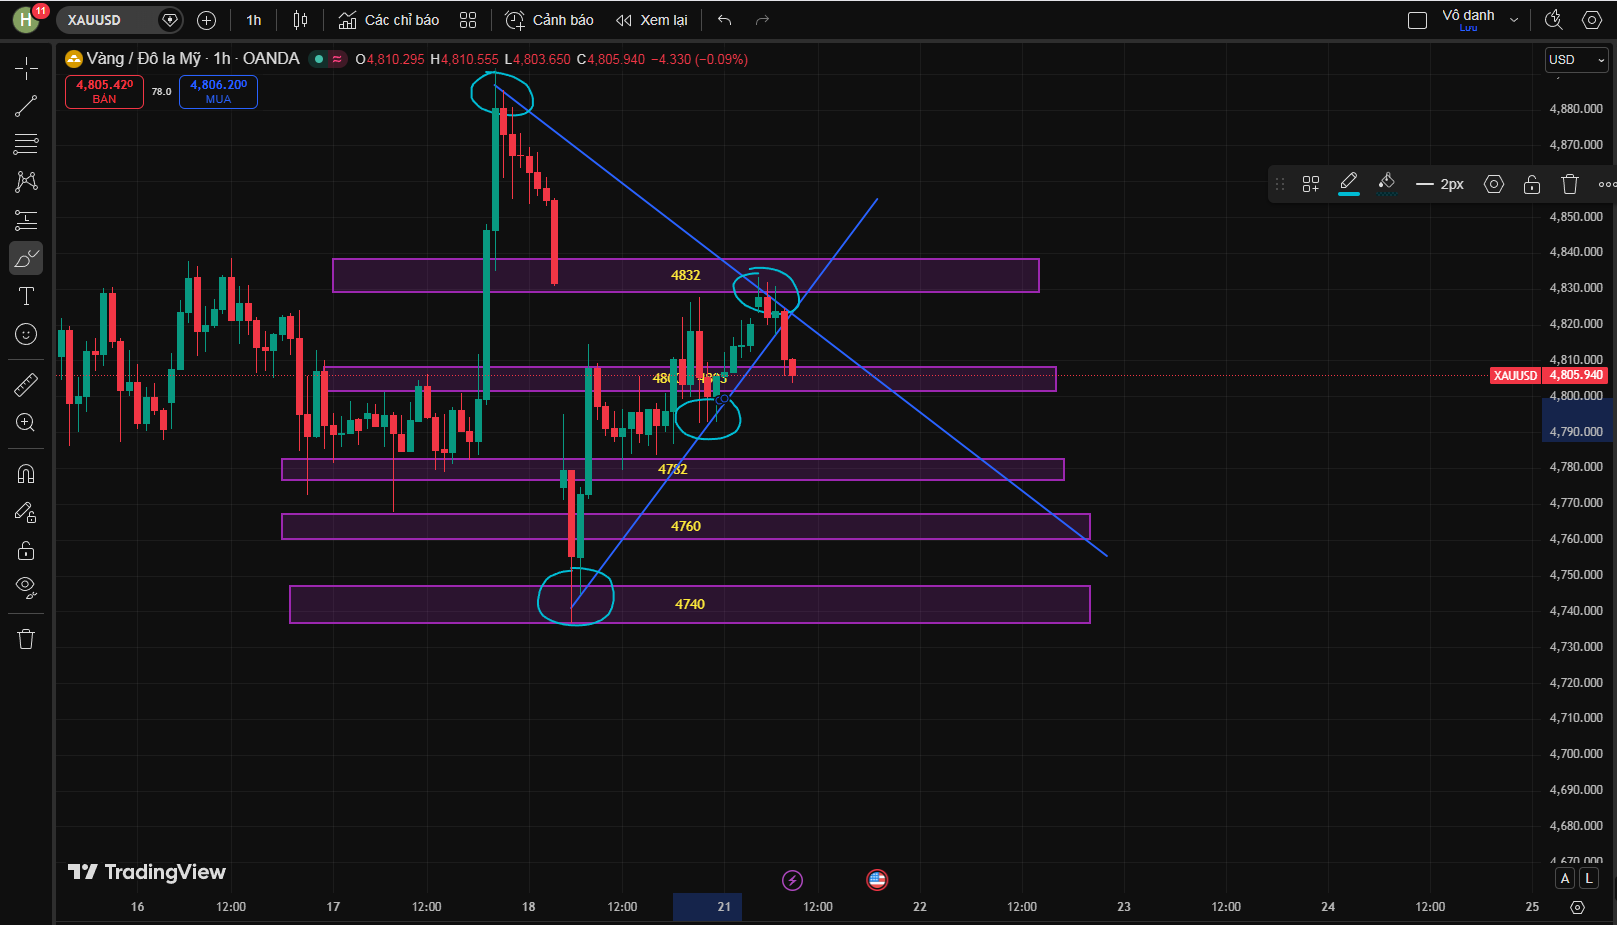Open layout setup square icon

pyautogui.click(x=1417, y=20)
